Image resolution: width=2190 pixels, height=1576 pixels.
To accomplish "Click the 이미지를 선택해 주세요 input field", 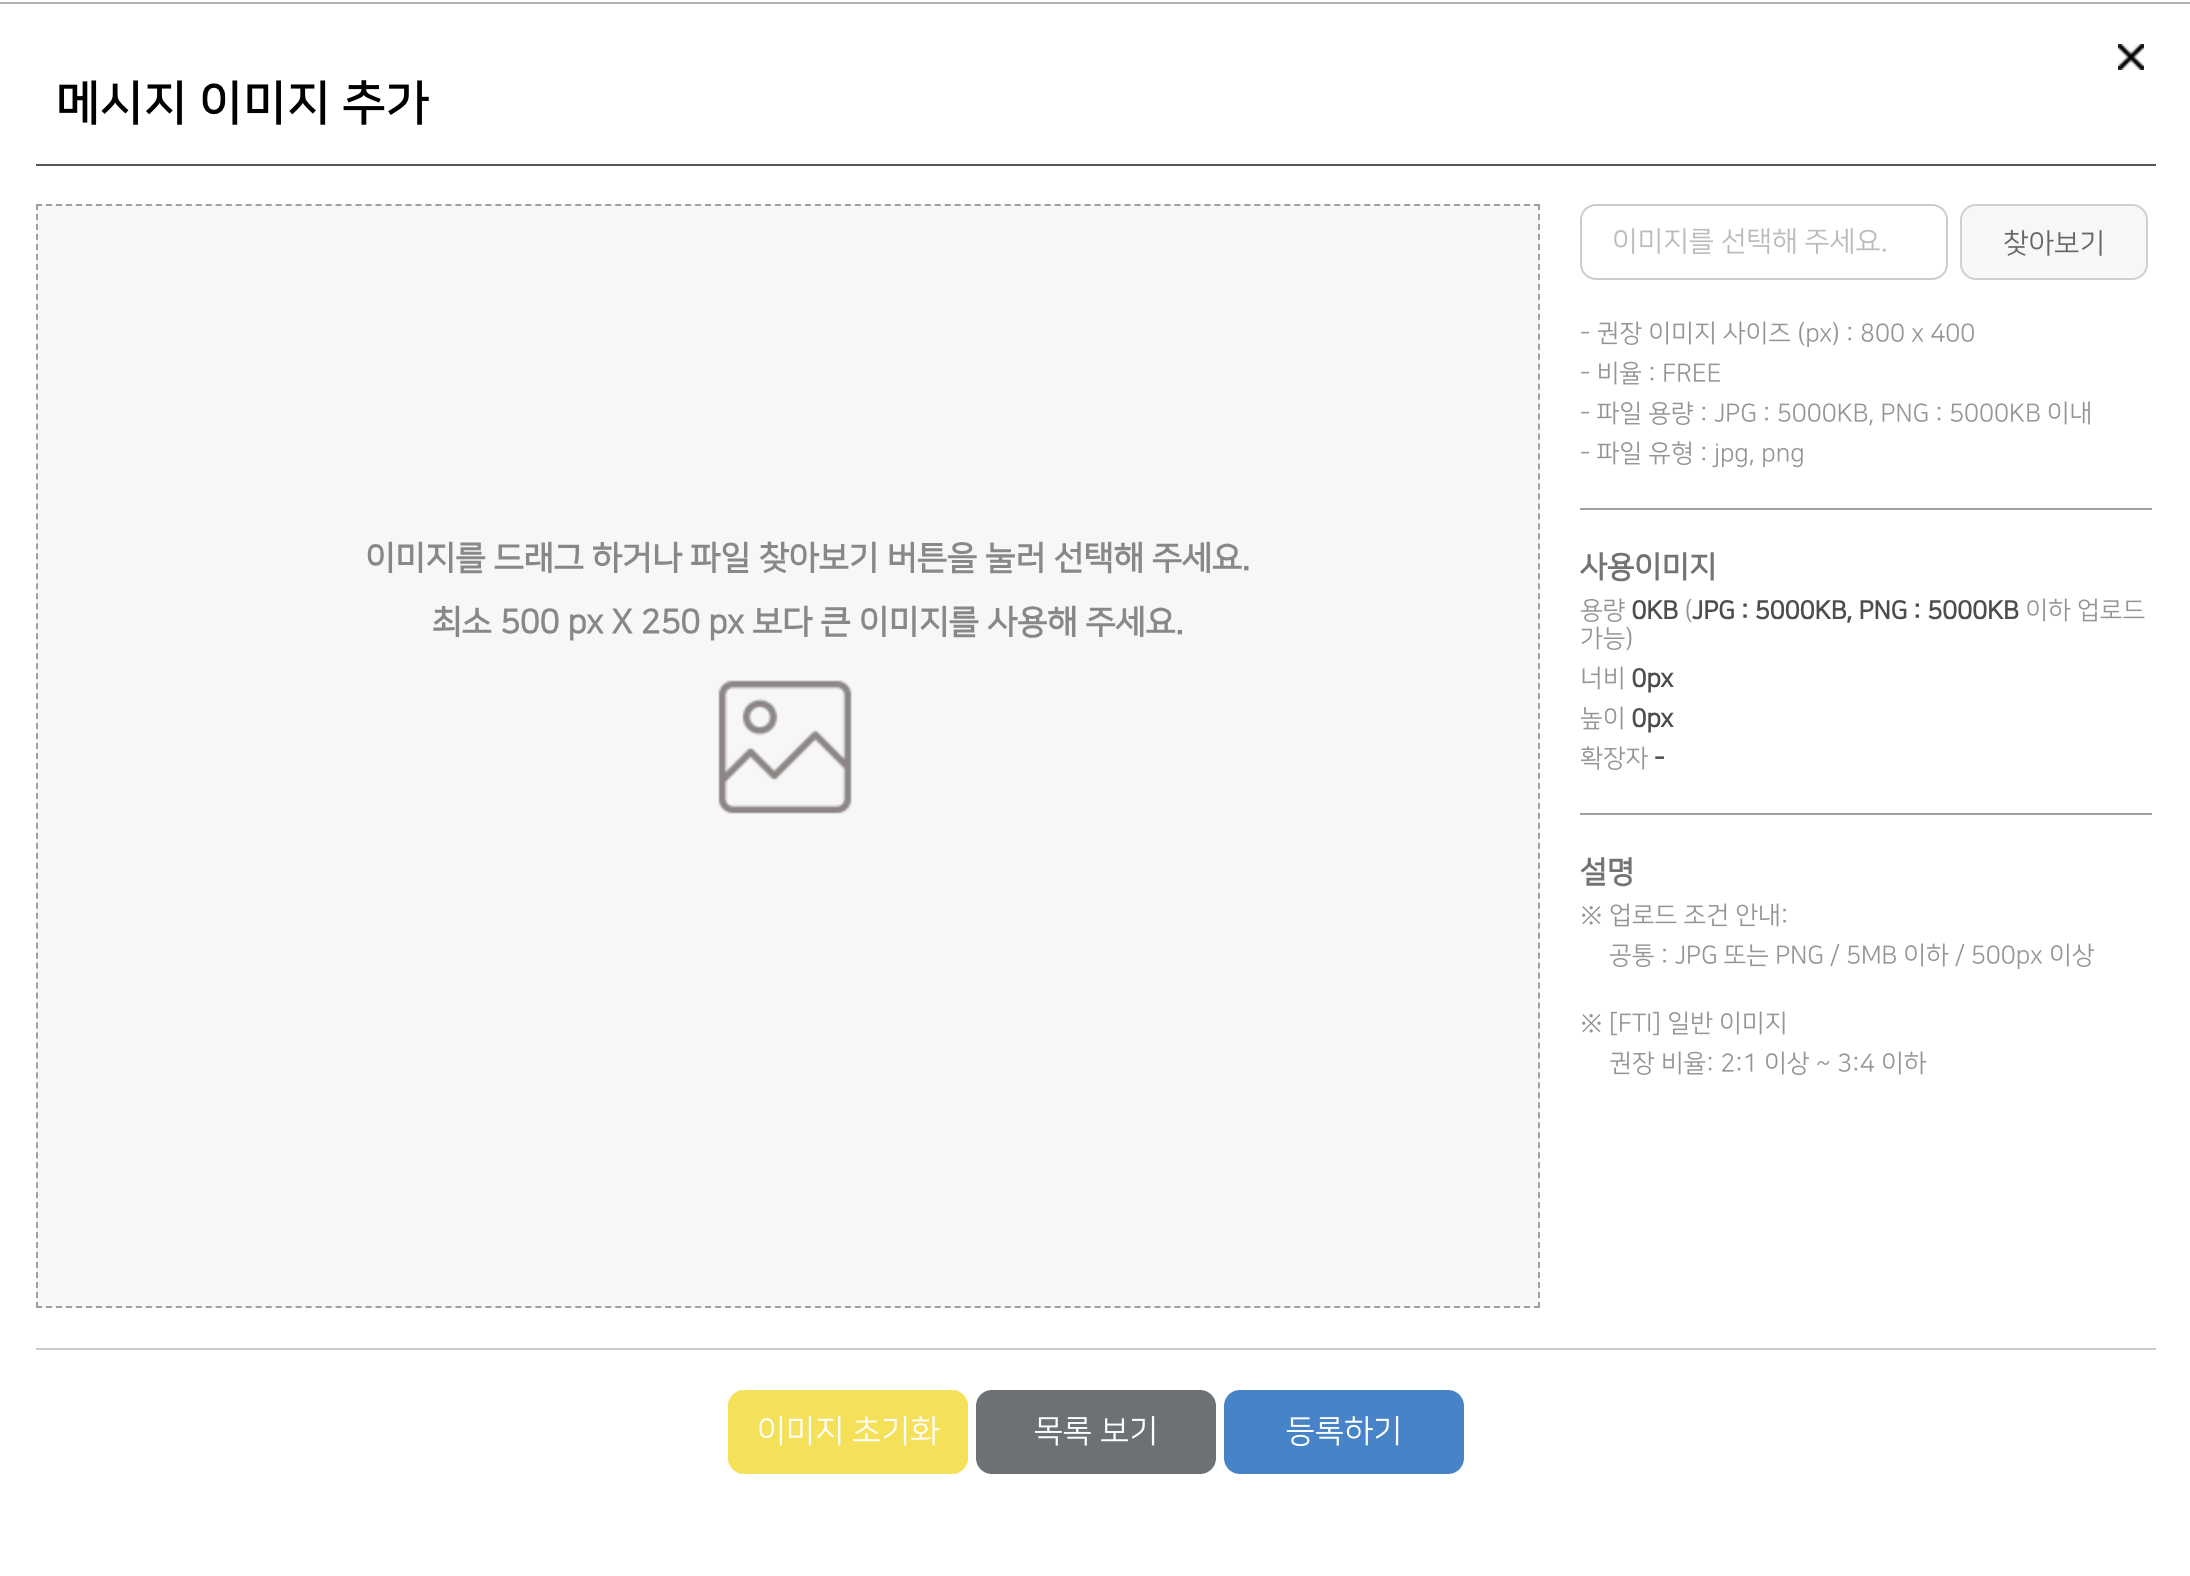I will pyautogui.click(x=1763, y=242).
